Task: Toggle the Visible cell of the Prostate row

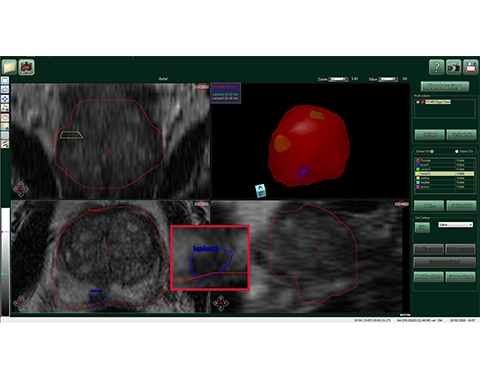Action: (x=465, y=160)
